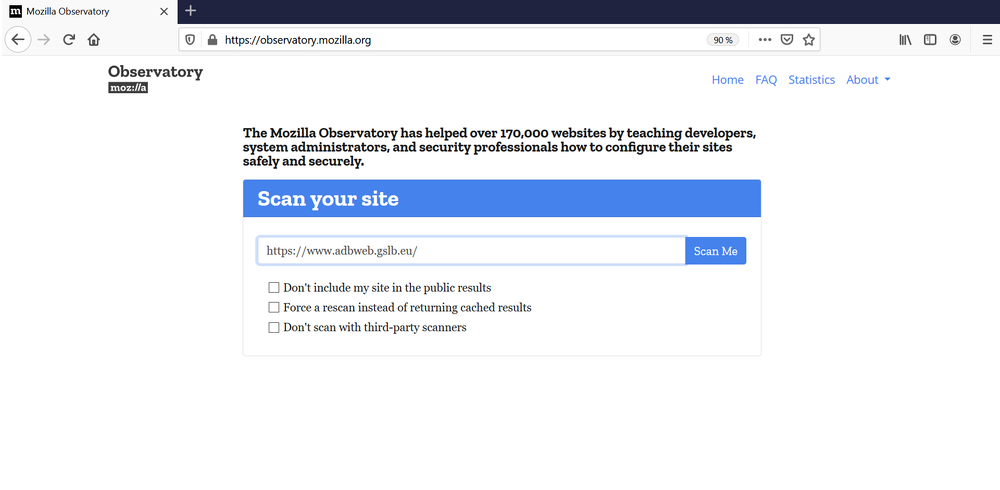Click the Observatory logo heading
This screenshot has width=1000, height=490.
pyautogui.click(x=156, y=71)
